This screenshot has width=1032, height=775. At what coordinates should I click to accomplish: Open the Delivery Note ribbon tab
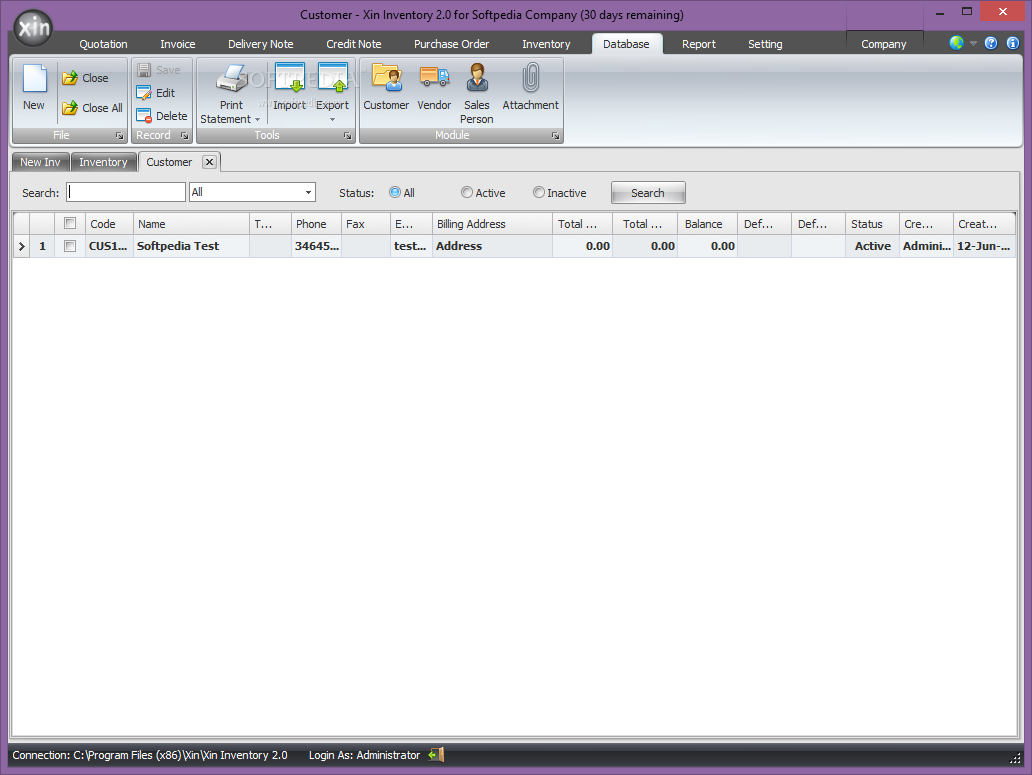(261, 44)
